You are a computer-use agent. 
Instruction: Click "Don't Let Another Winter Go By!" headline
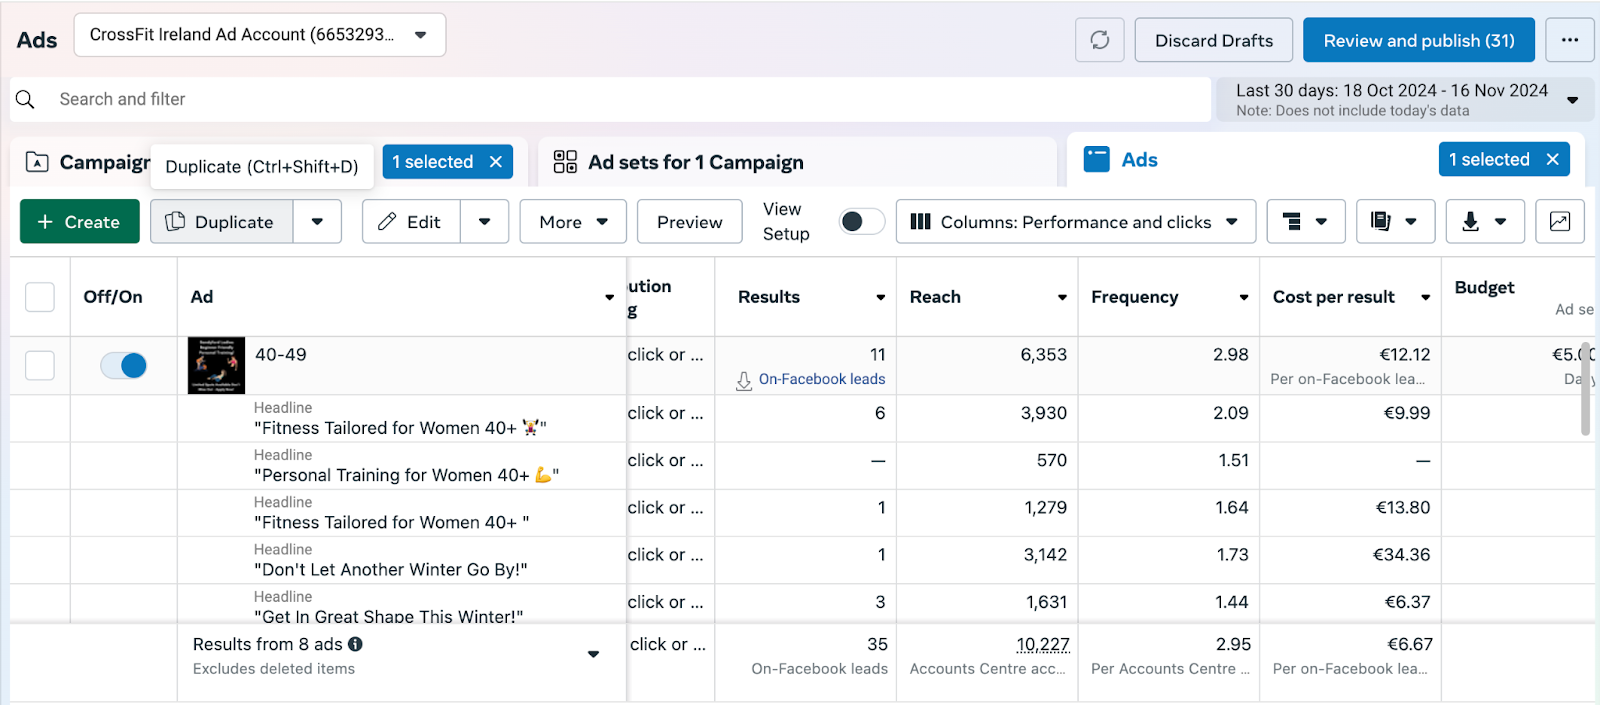[391, 569]
